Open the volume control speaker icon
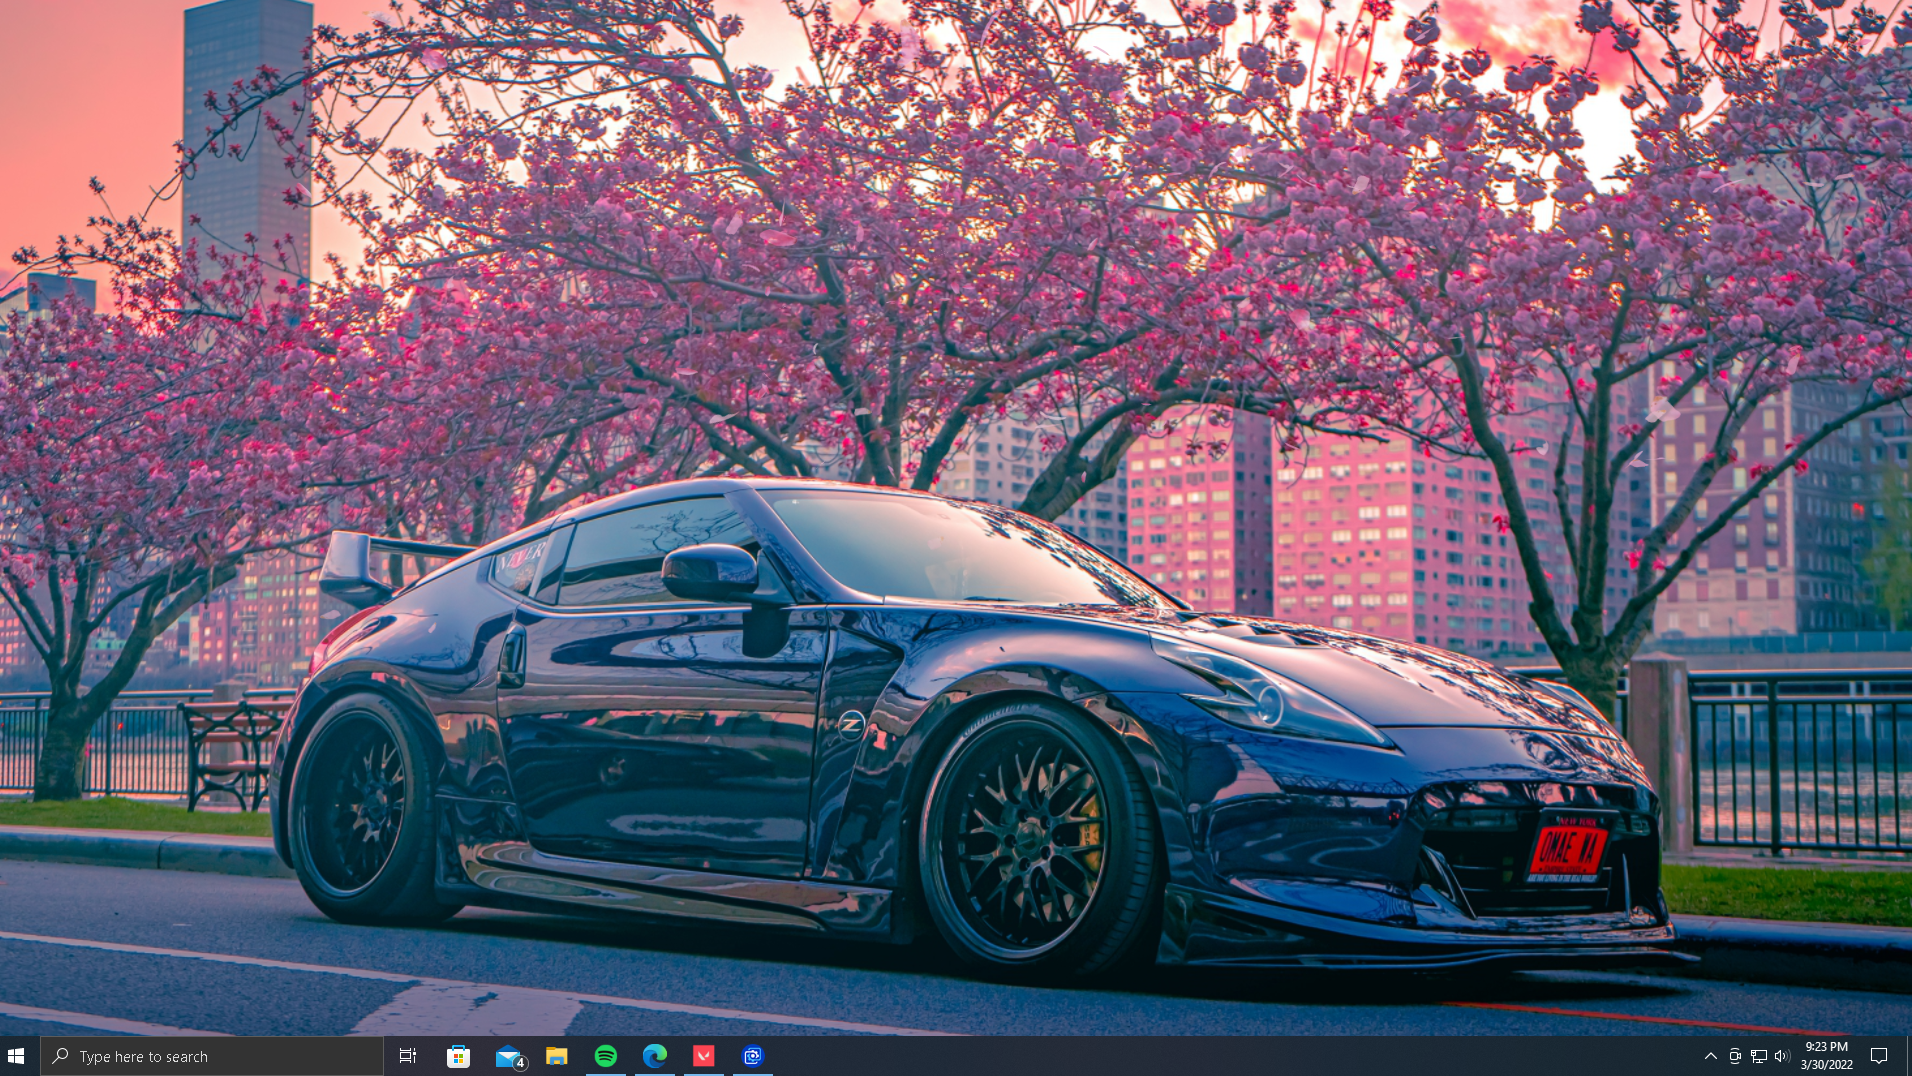This screenshot has height=1076, width=1912. click(1782, 1056)
